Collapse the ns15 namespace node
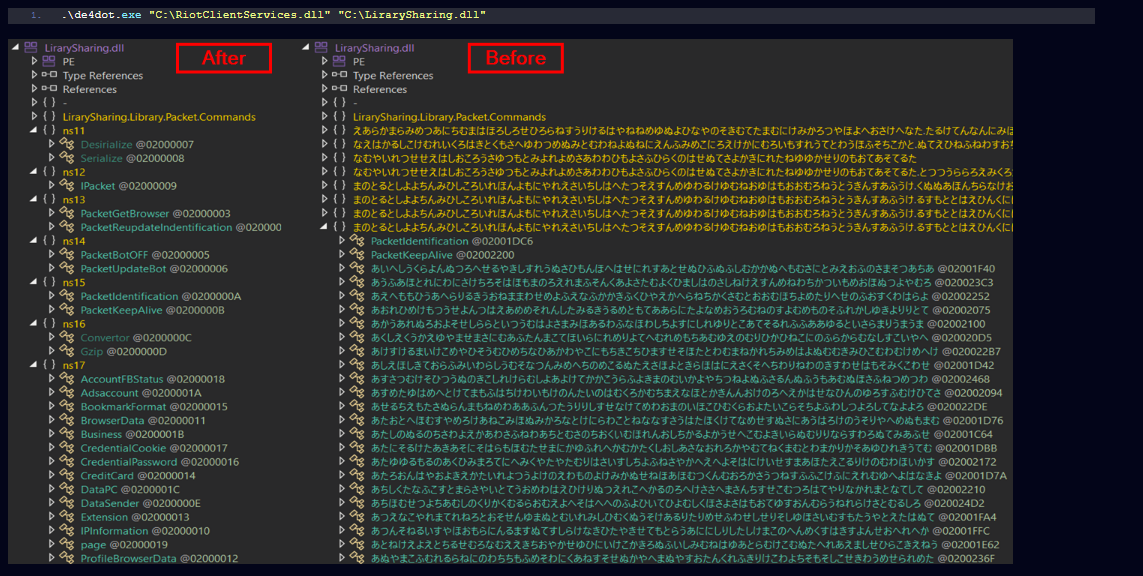This screenshot has height=576, width=1143. tap(34, 283)
